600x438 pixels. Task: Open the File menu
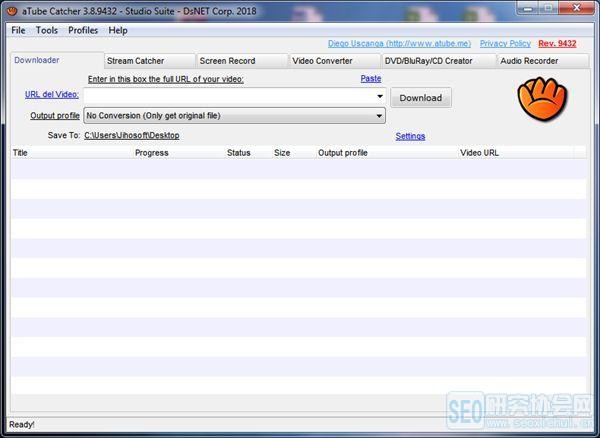coord(18,30)
